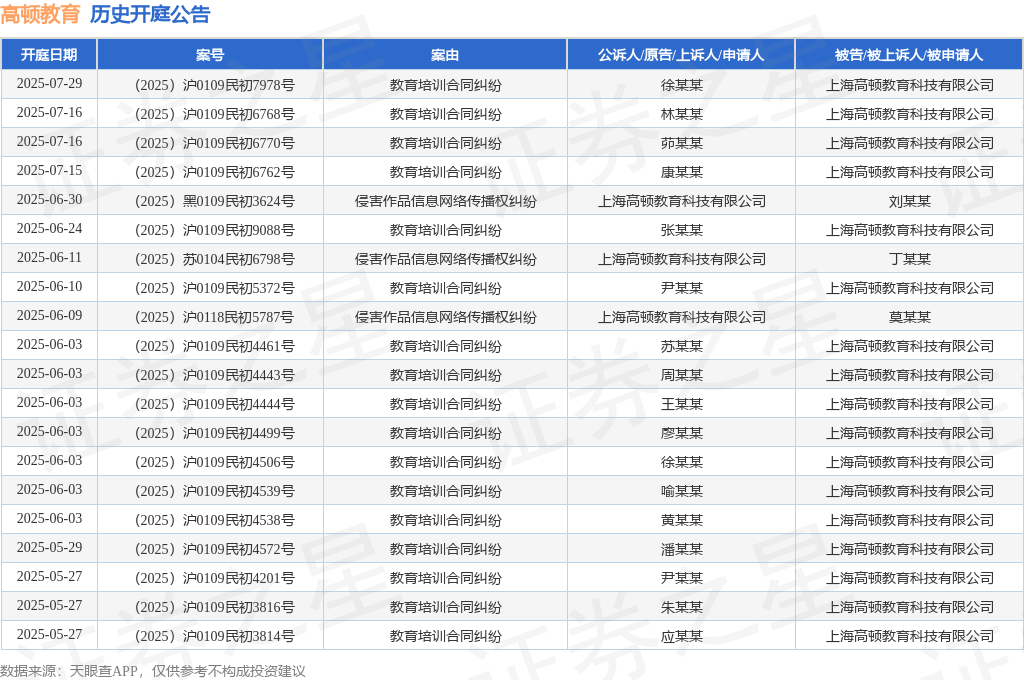Click plaintiff 苏某某
The image size is (1024, 680).
pyautogui.click(x=682, y=346)
